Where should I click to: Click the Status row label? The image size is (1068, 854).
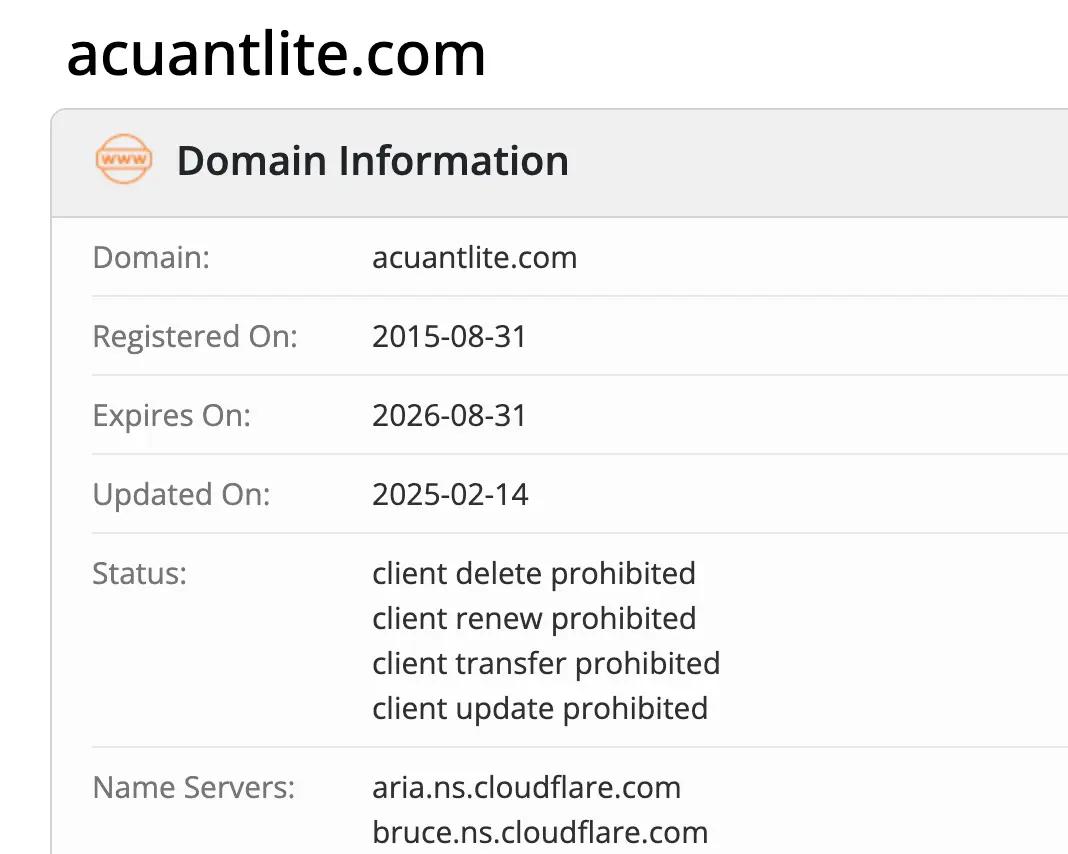pos(139,573)
